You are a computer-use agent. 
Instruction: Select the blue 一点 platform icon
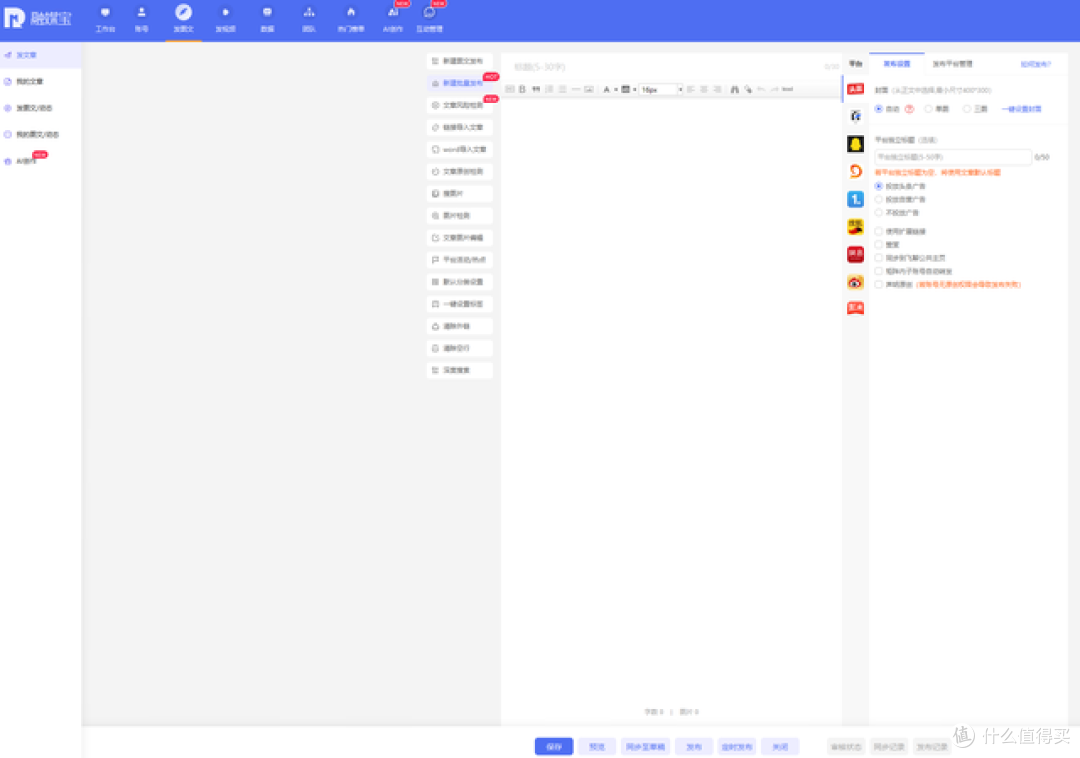click(855, 199)
